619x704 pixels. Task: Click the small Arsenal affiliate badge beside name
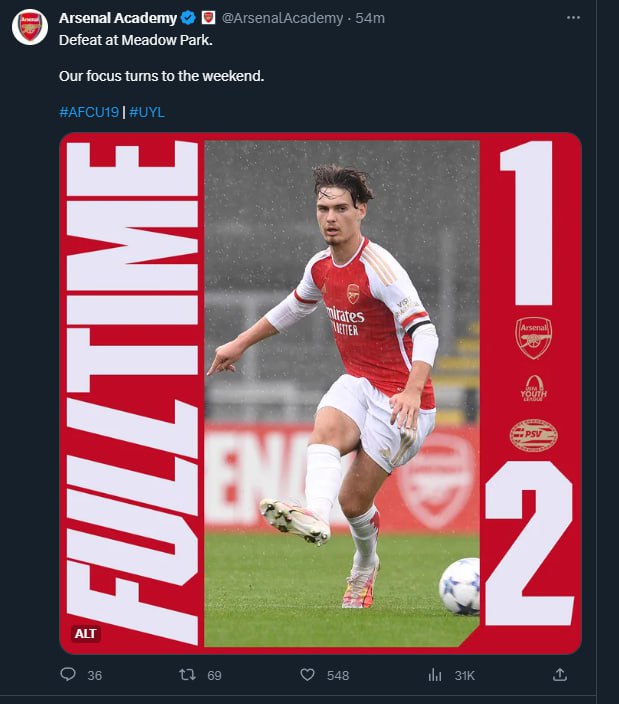(208, 18)
